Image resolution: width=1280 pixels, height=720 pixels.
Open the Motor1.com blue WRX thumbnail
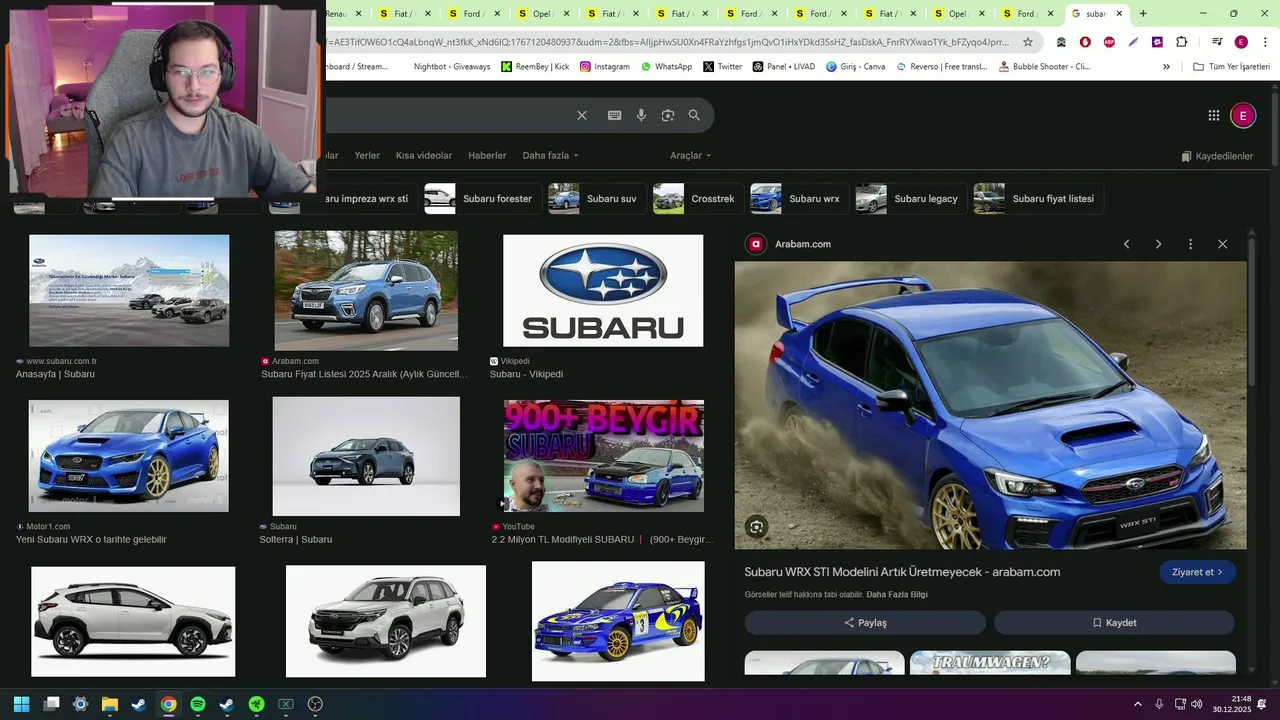pyautogui.click(x=128, y=456)
